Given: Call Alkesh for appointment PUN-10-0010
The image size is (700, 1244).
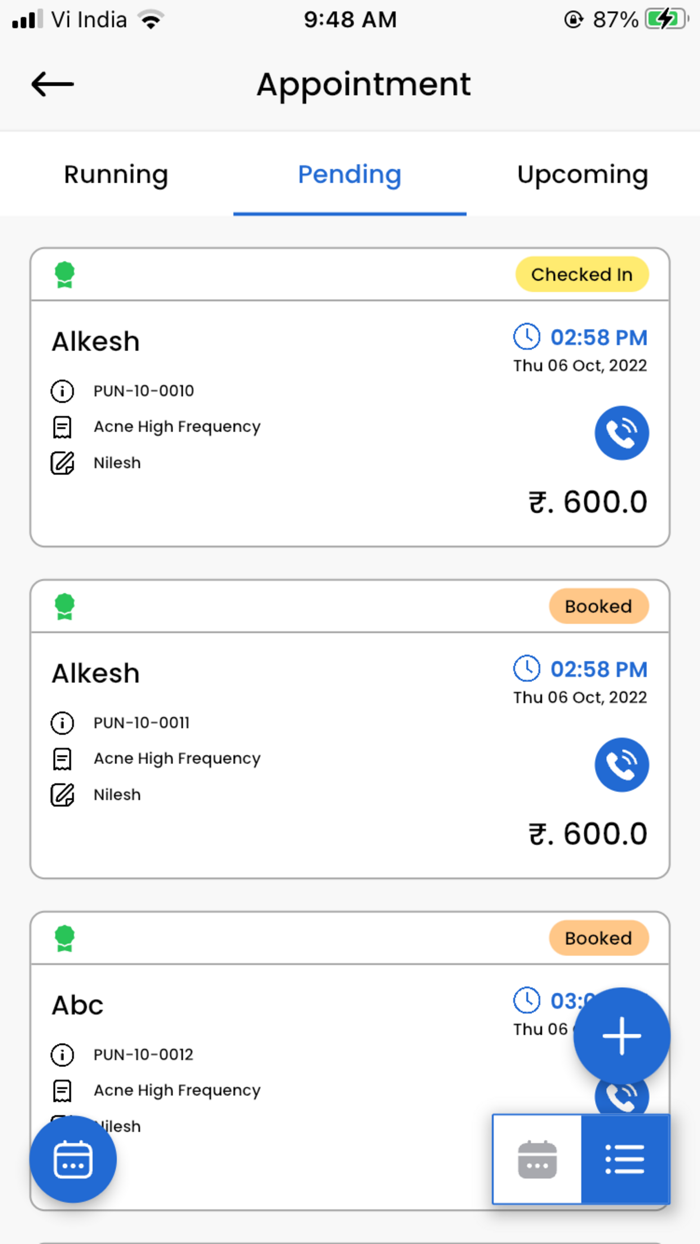Looking at the screenshot, I should pos(621,434).
